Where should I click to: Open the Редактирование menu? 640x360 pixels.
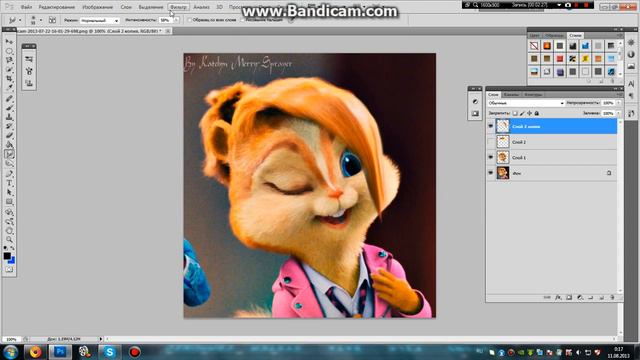pyautogui.click(x=57, y=7)
